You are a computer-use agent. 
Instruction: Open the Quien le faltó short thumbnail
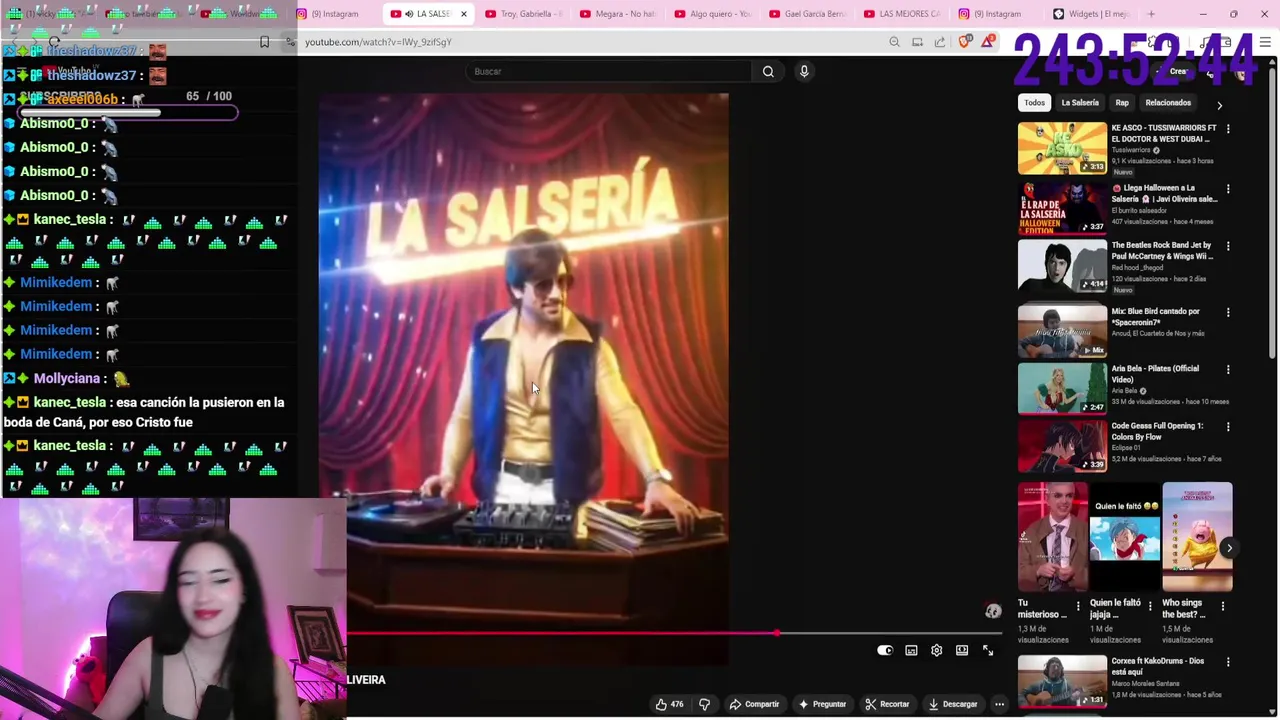coord(1125,537)
